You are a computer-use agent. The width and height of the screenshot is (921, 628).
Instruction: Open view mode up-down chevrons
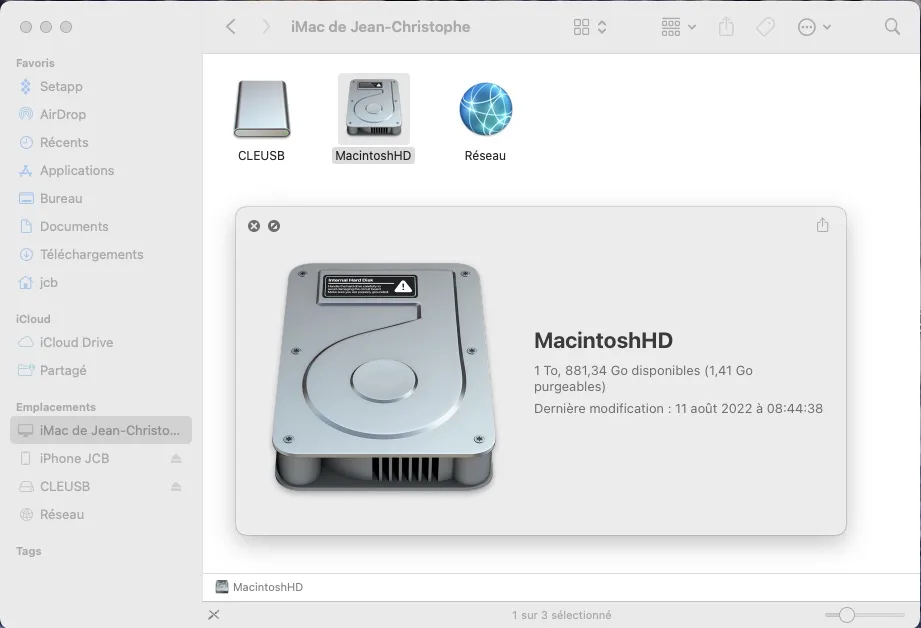(x=602, y=27)
